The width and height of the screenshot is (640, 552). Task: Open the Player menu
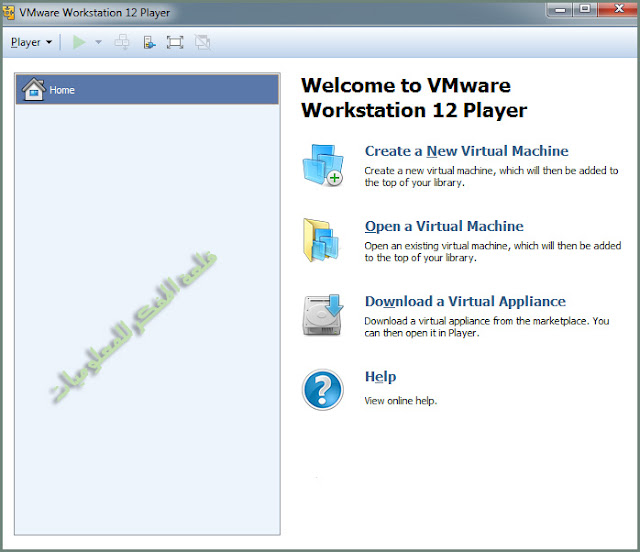[x=31, y=42]
